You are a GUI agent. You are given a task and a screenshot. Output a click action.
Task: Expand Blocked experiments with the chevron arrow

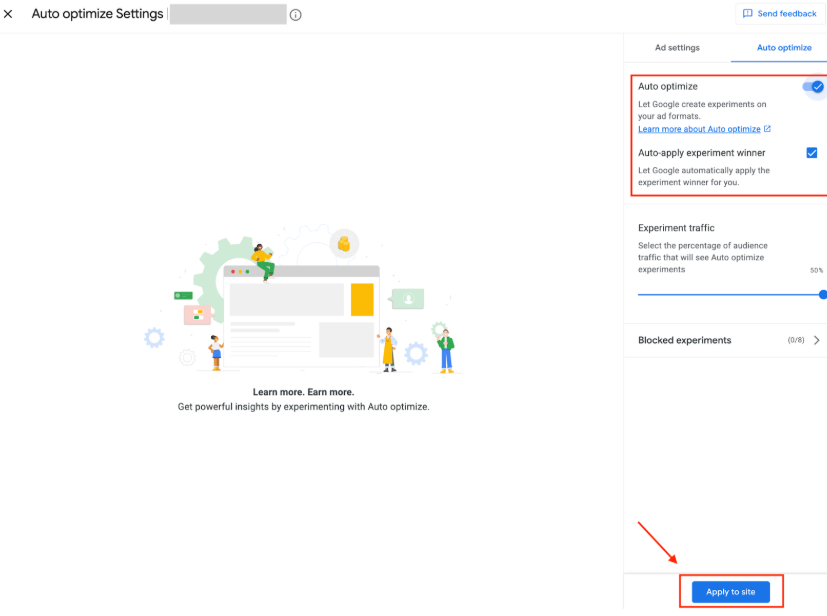pos(817,340)
